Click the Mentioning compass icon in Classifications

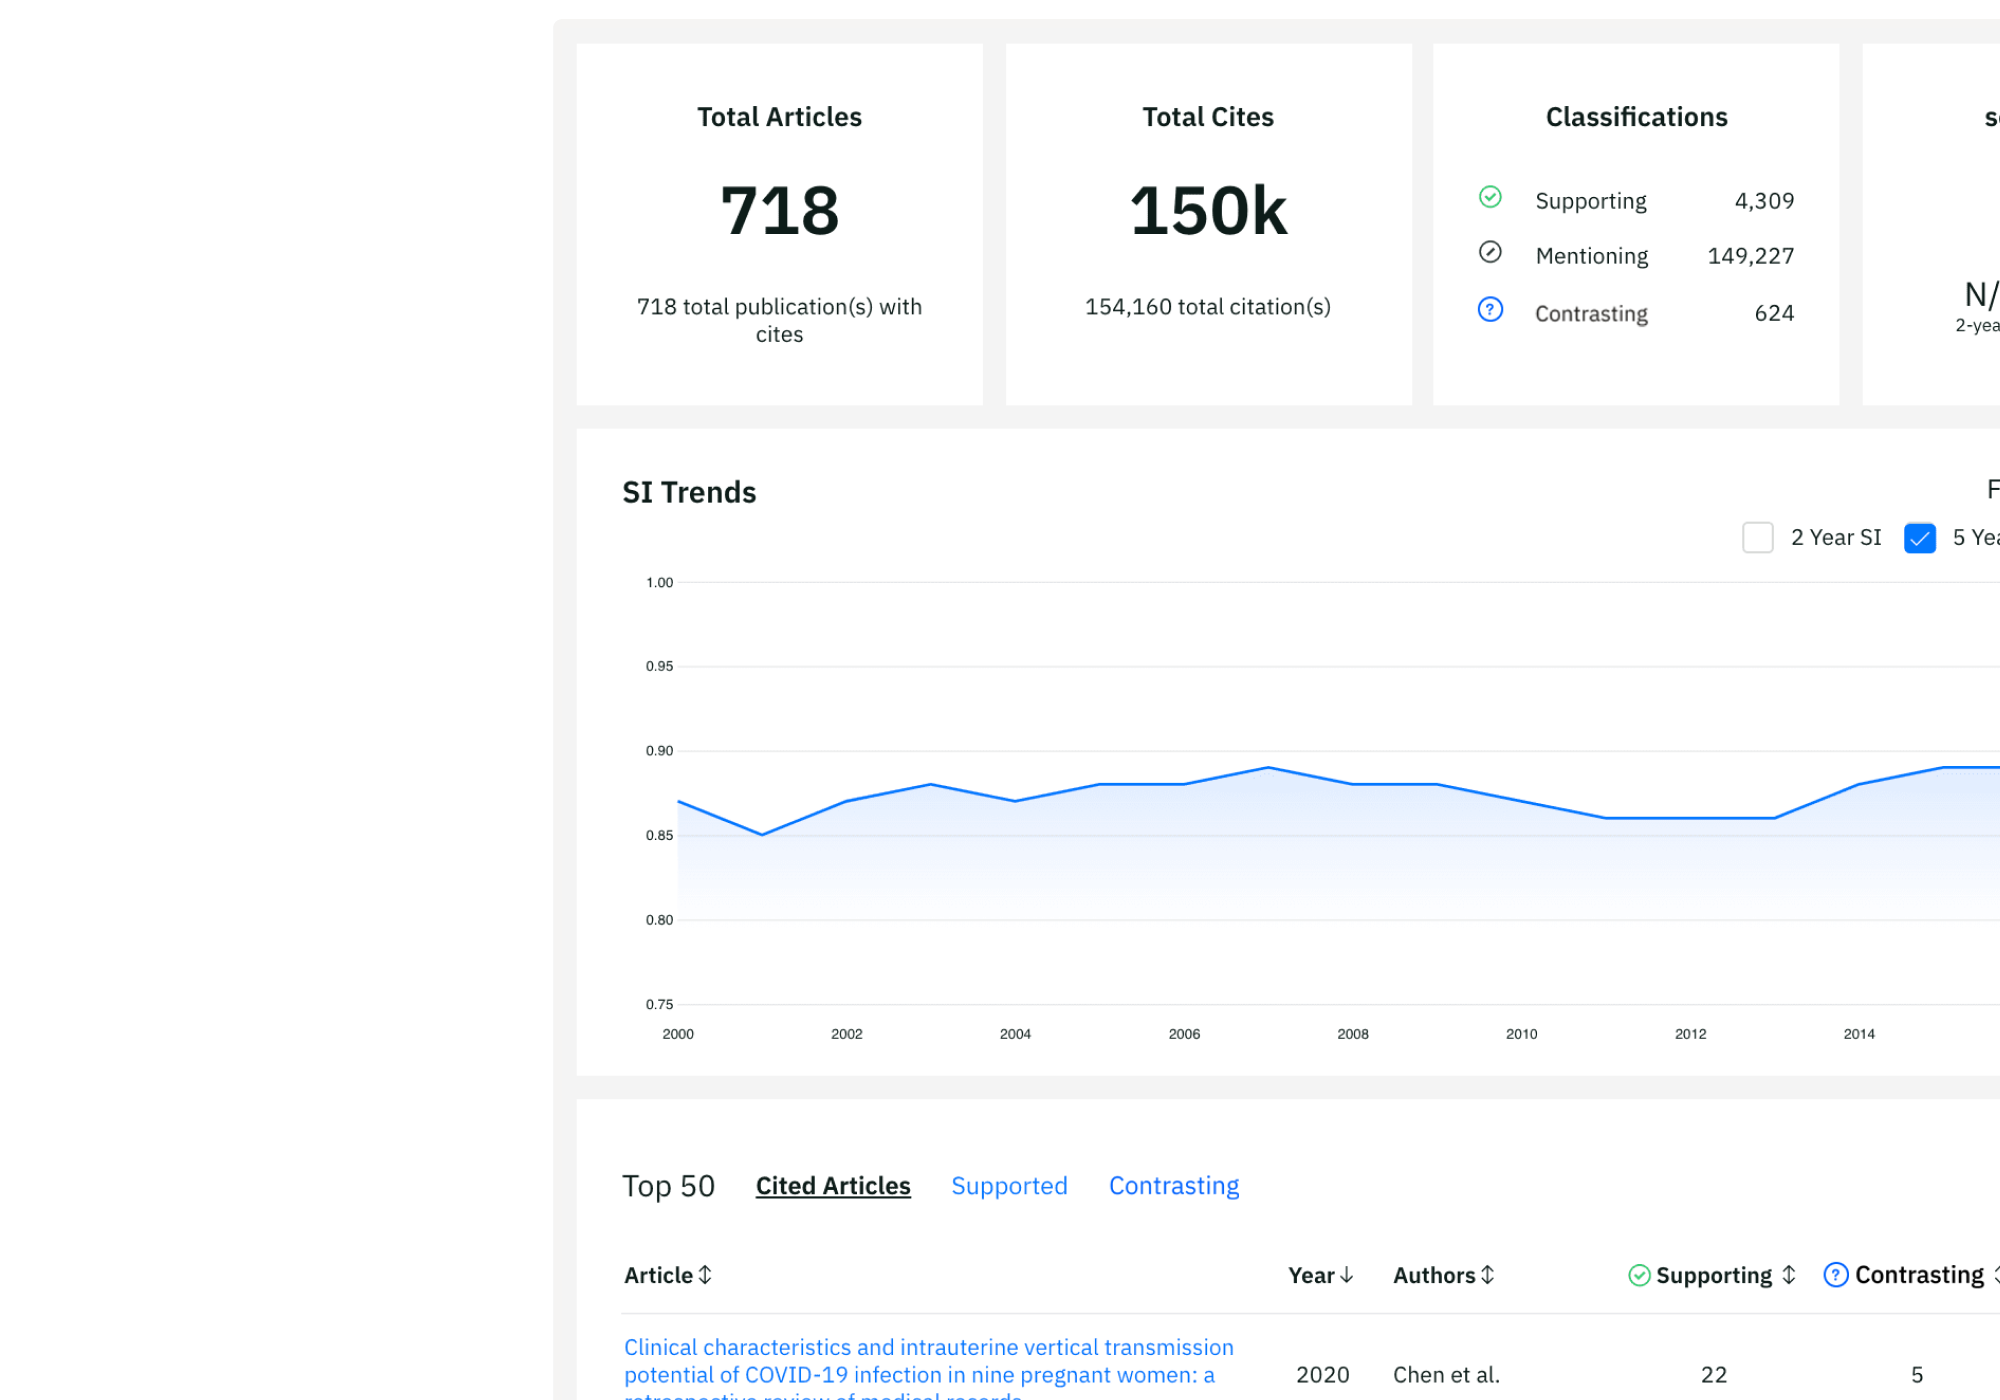tap(1490, 252)
